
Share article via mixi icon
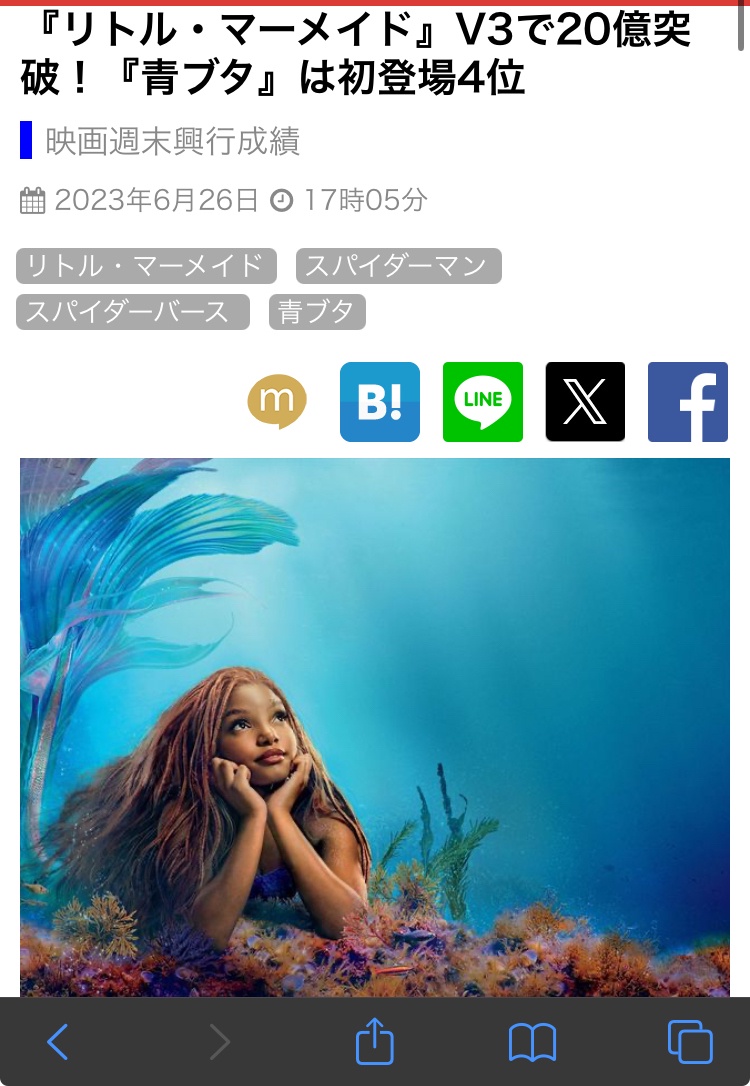[277, 401]
